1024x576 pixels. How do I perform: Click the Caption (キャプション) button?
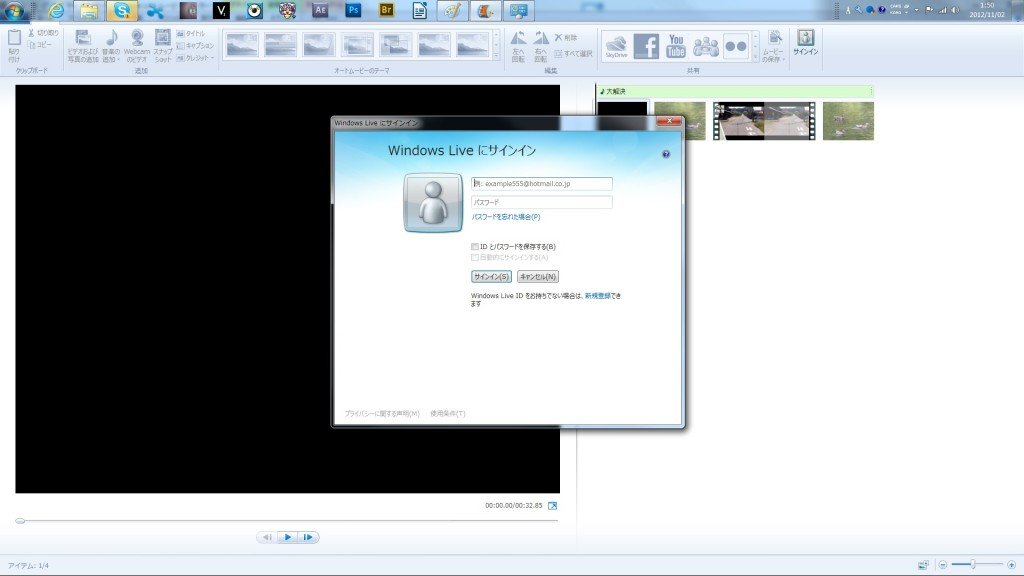coord(195,46)
